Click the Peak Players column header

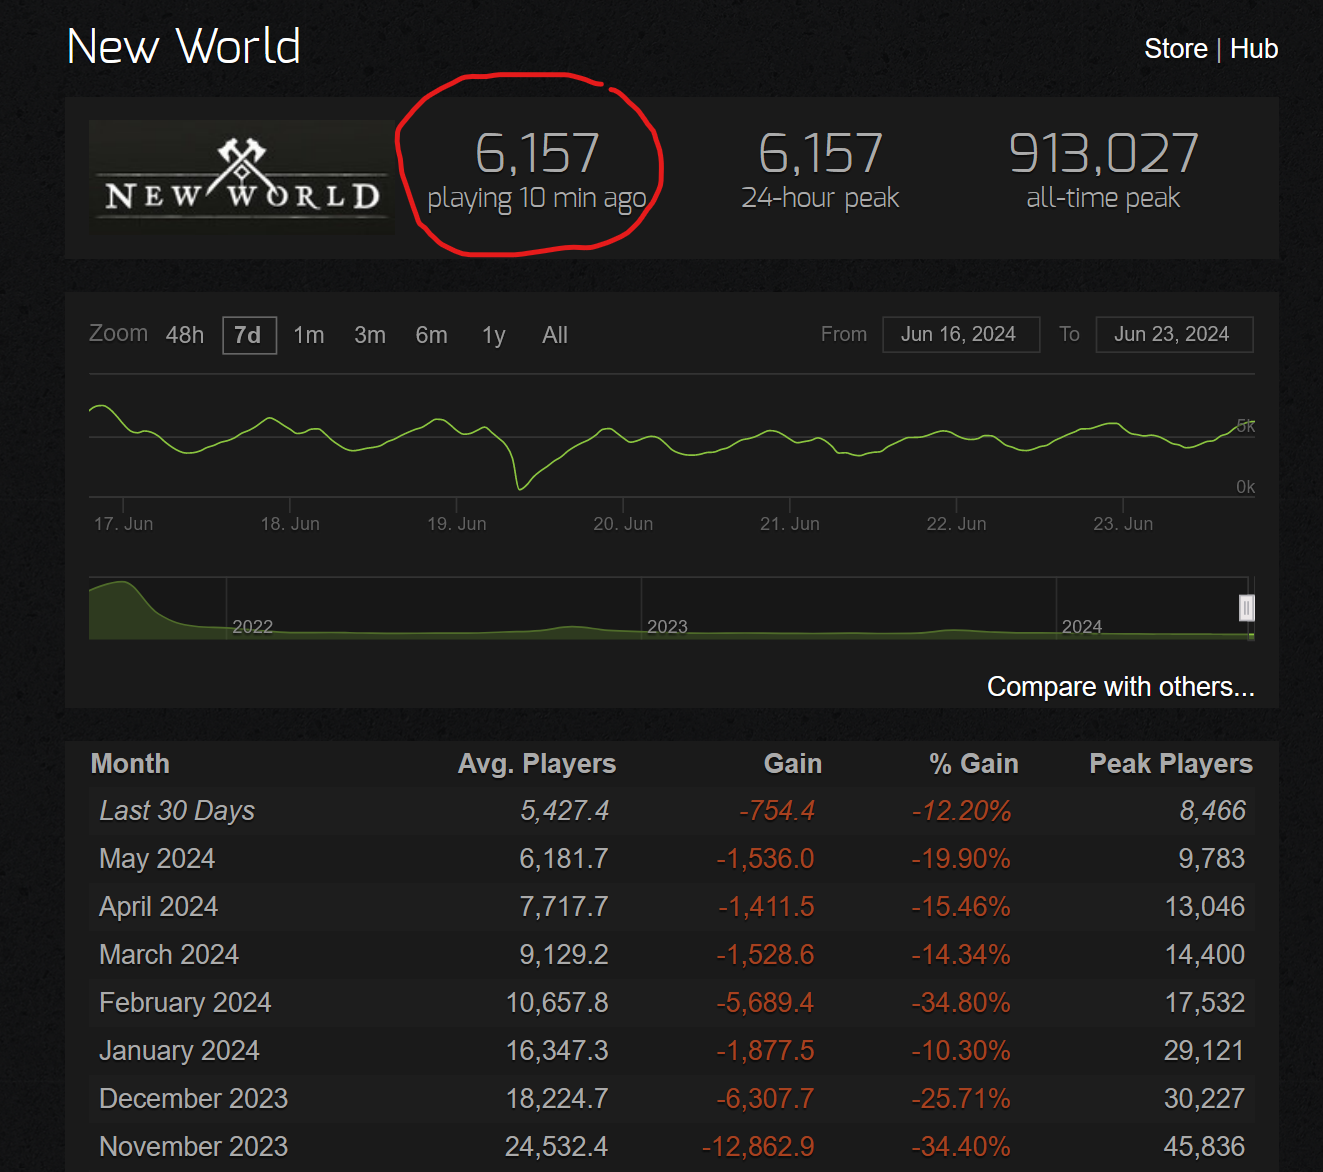click(1170, 764)
